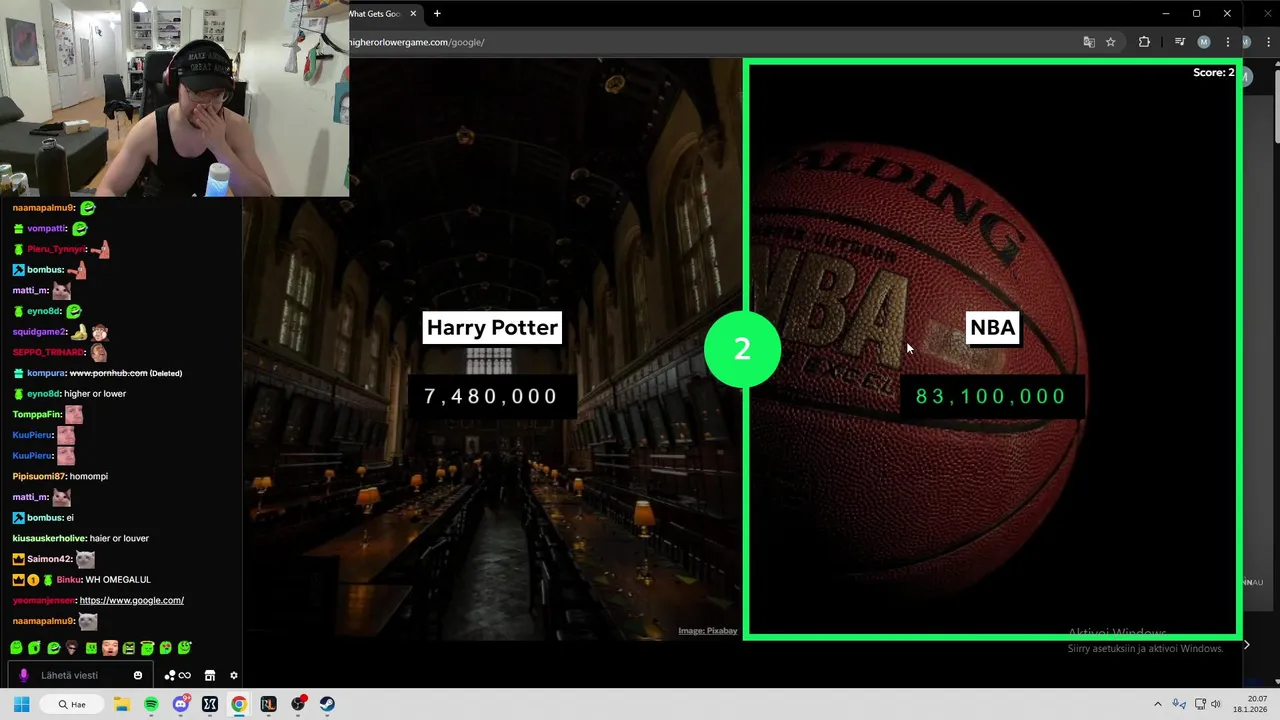Click username naamapalmu9 at chat top
1280x720 pixels.
[44, 208]
